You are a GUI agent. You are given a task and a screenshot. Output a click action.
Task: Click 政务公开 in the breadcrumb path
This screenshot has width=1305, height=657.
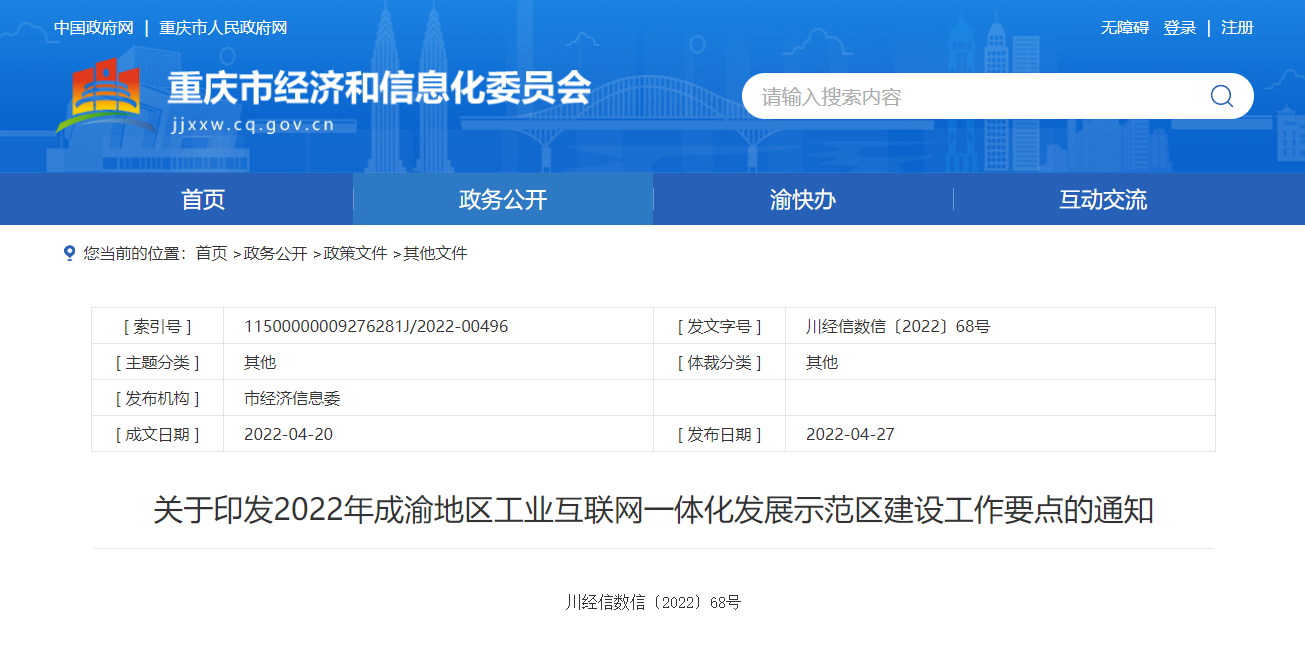click(x=276, y=254)
